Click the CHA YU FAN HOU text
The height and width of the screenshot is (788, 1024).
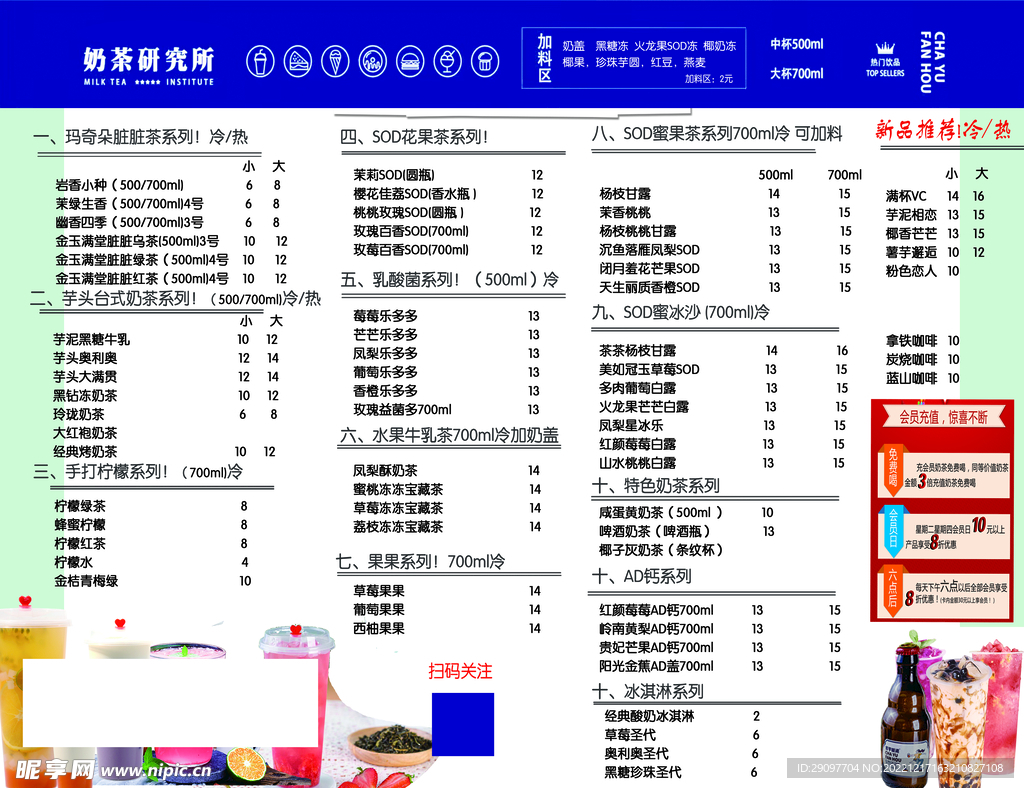[x=933, y=61]
